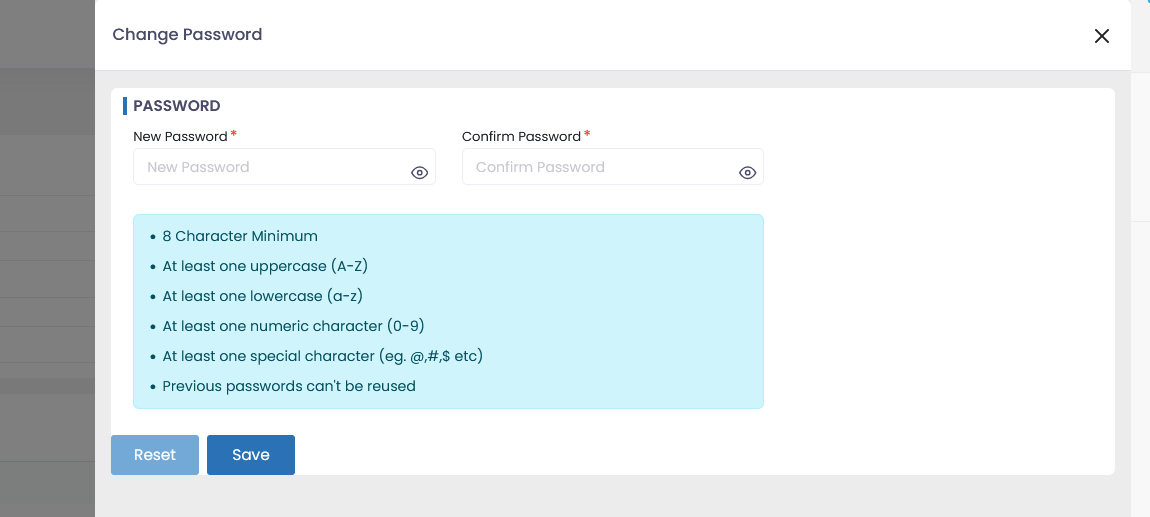Click the previous passwords can't be reused rule
The height and width of the screenshot is (517, 1150).
(288, 386)
